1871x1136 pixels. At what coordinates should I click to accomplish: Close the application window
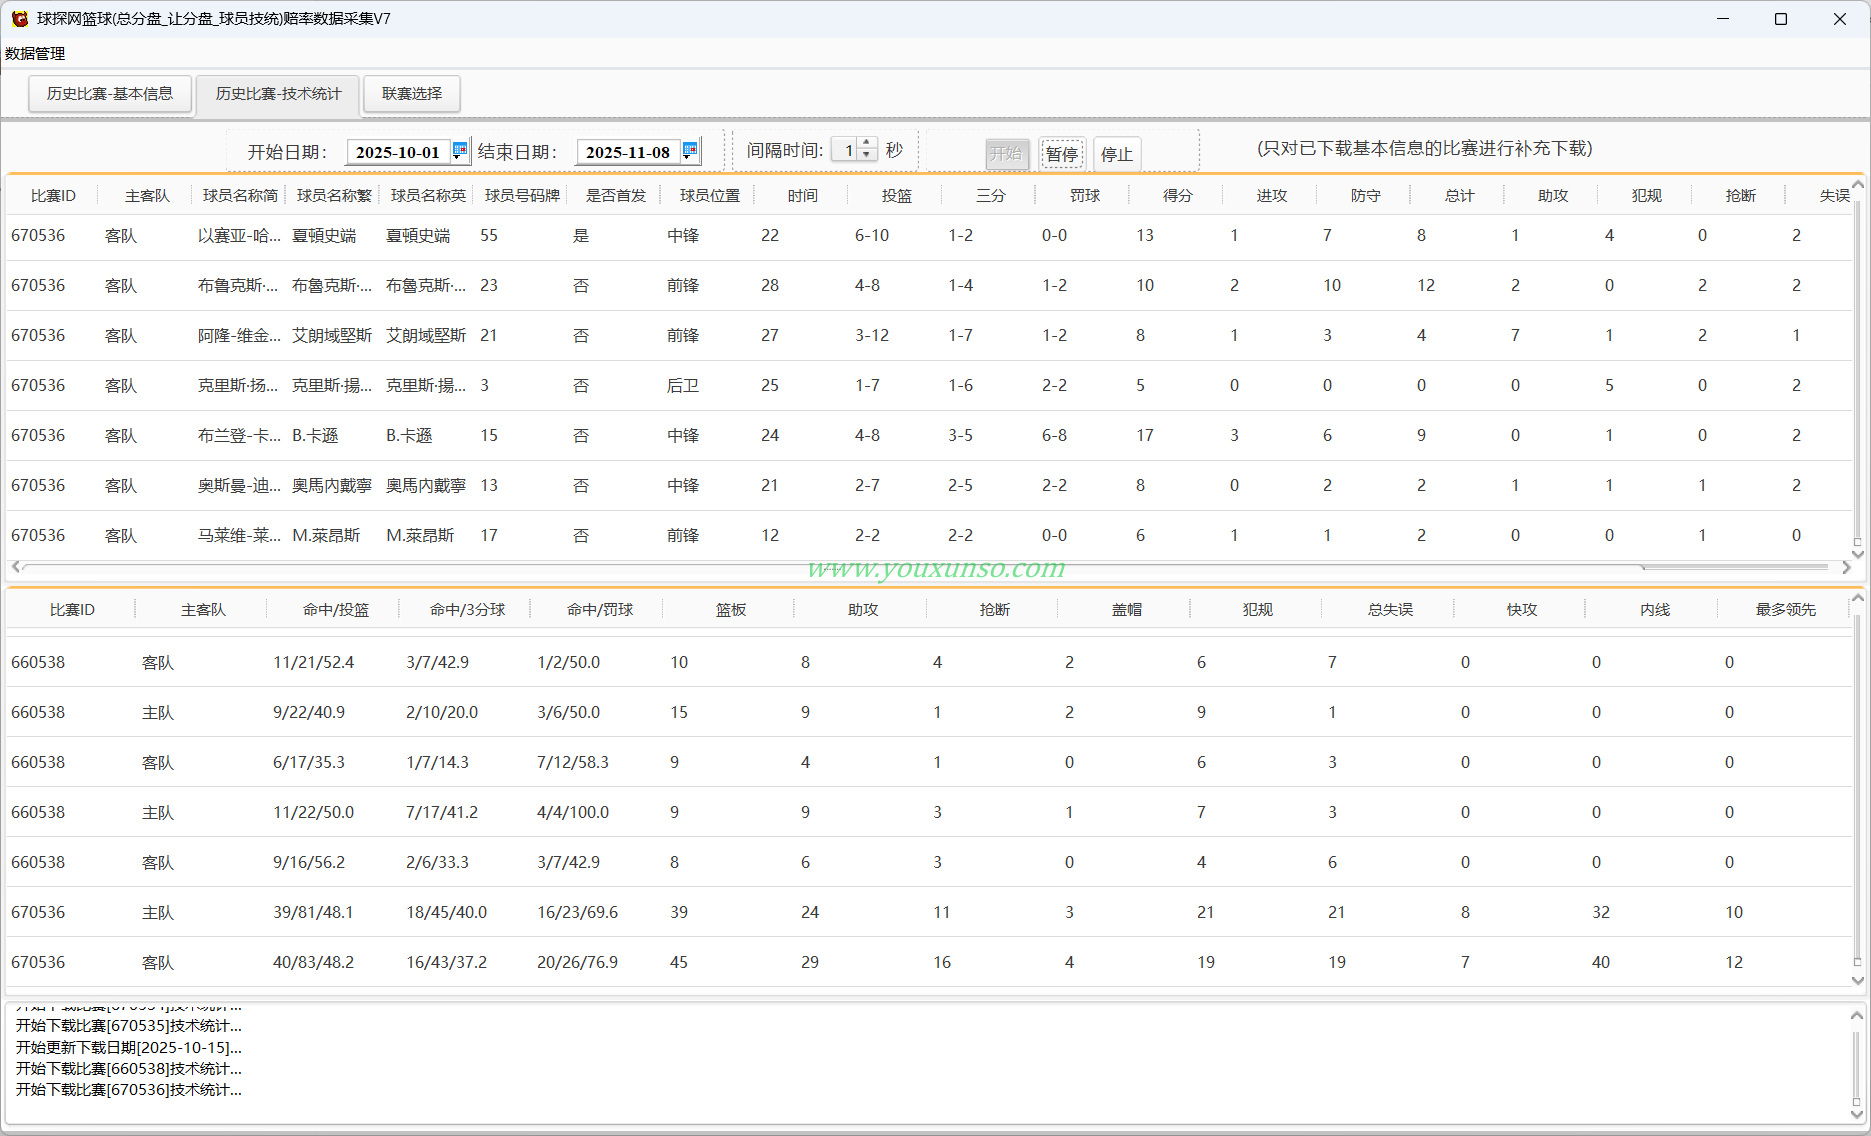pos(1840,19)
